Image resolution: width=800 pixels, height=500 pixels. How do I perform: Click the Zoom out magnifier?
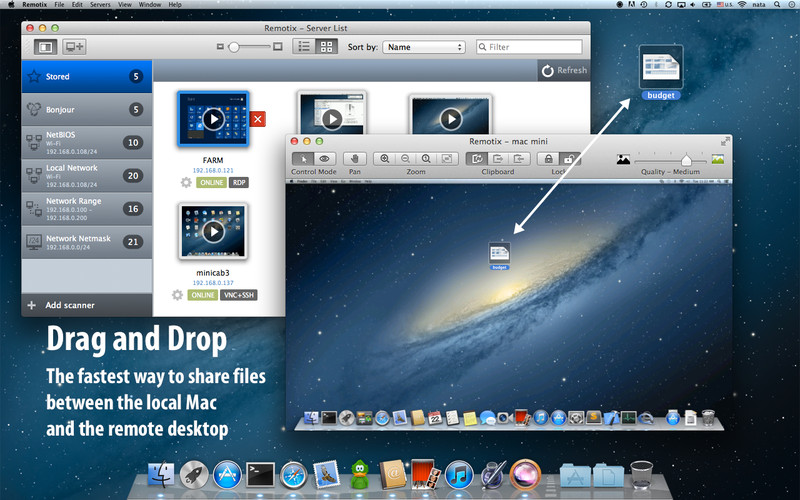(406, 159)
